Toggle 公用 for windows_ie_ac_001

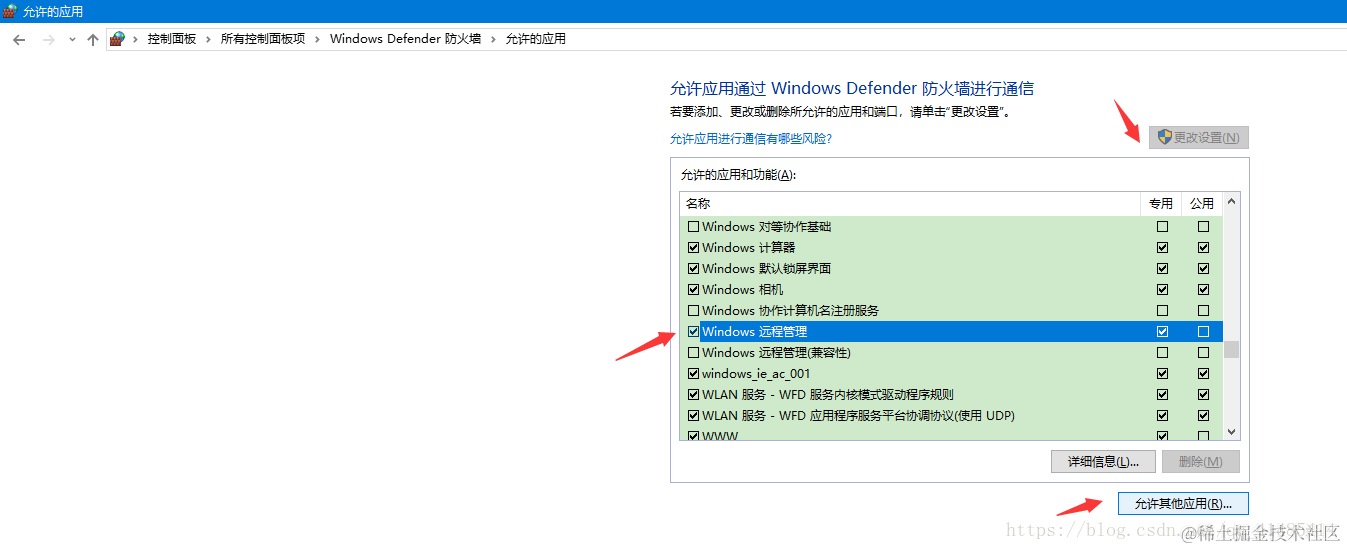click(1203, 374)
